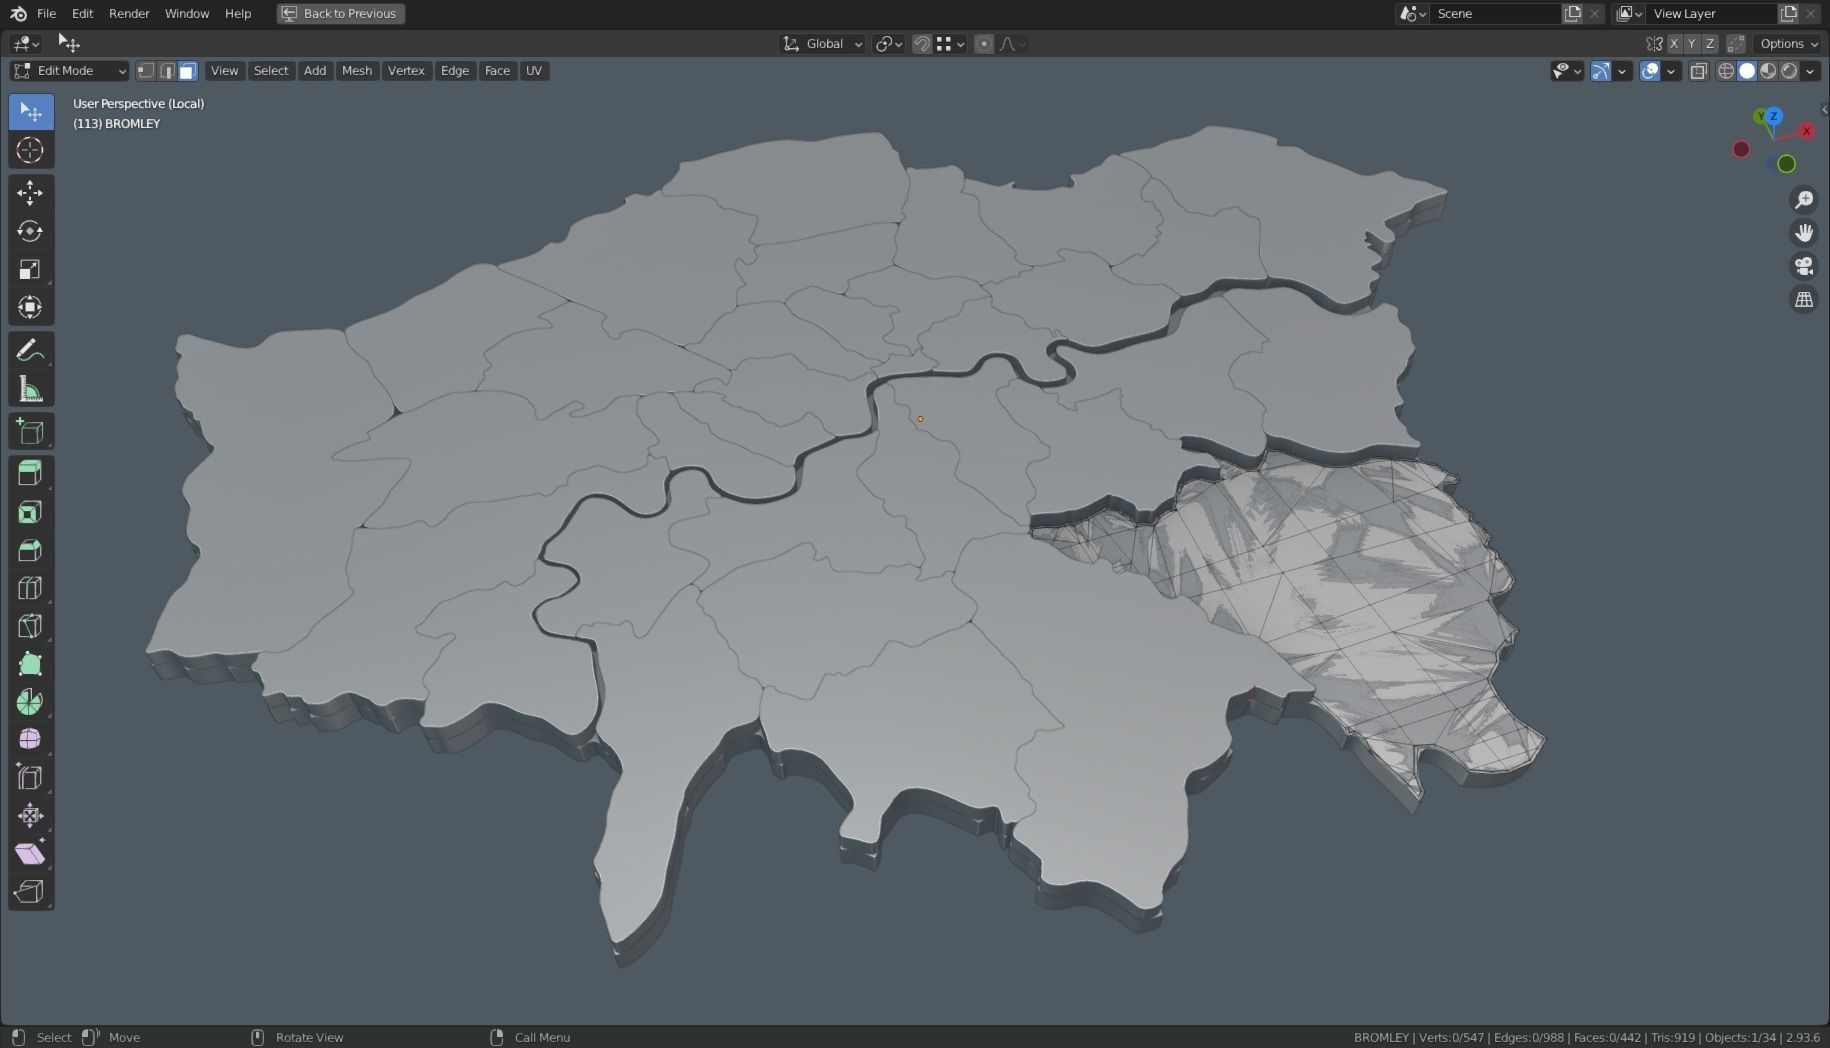
Task: Switch to solid viewport shading
Action: click(x=1747, y=71)
